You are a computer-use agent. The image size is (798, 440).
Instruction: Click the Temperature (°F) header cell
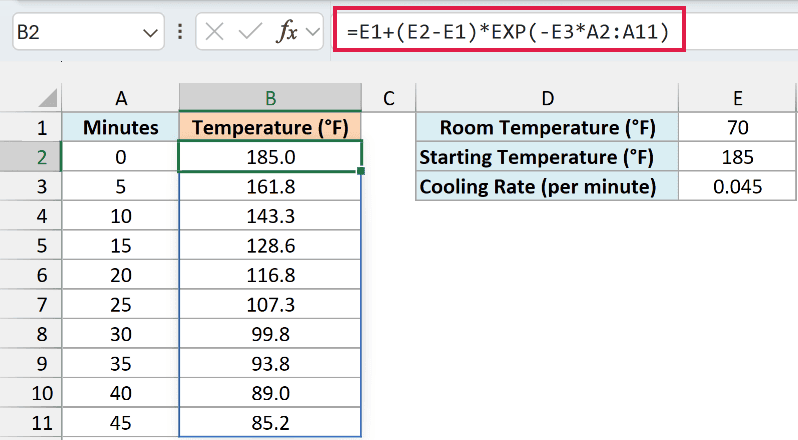tap(270, 127)
